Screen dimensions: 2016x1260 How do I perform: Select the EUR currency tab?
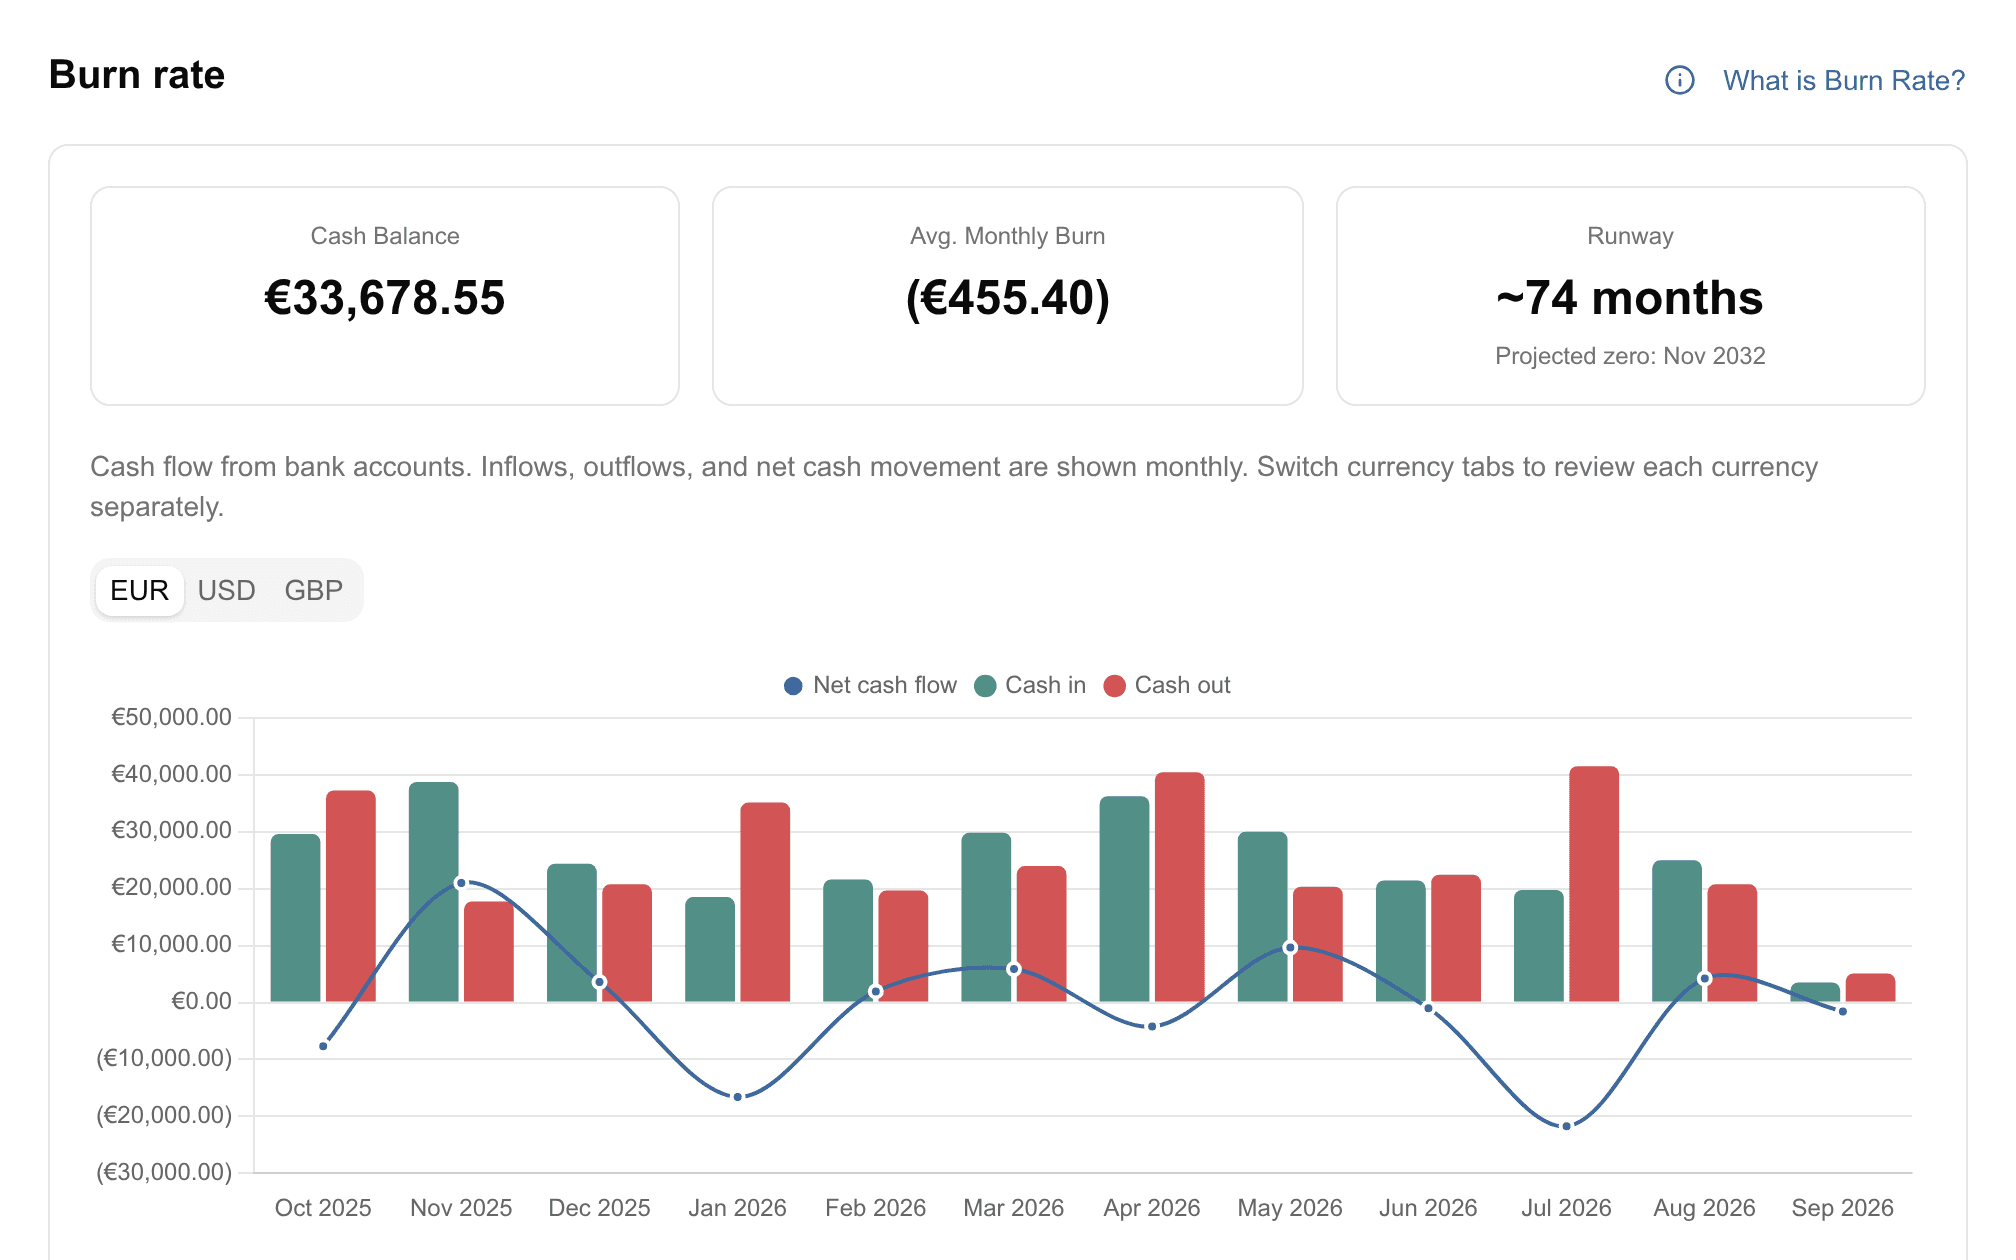tap(140, 590)
